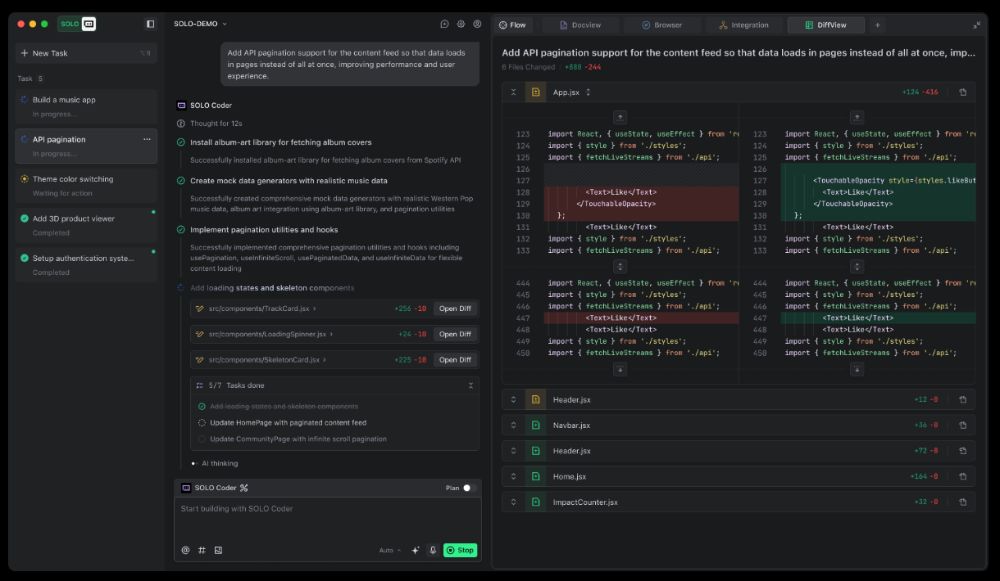Screen dimensions: 1000x581
Task: Toggle the left sidebar panel icon
Action: (x=150, y=24)
